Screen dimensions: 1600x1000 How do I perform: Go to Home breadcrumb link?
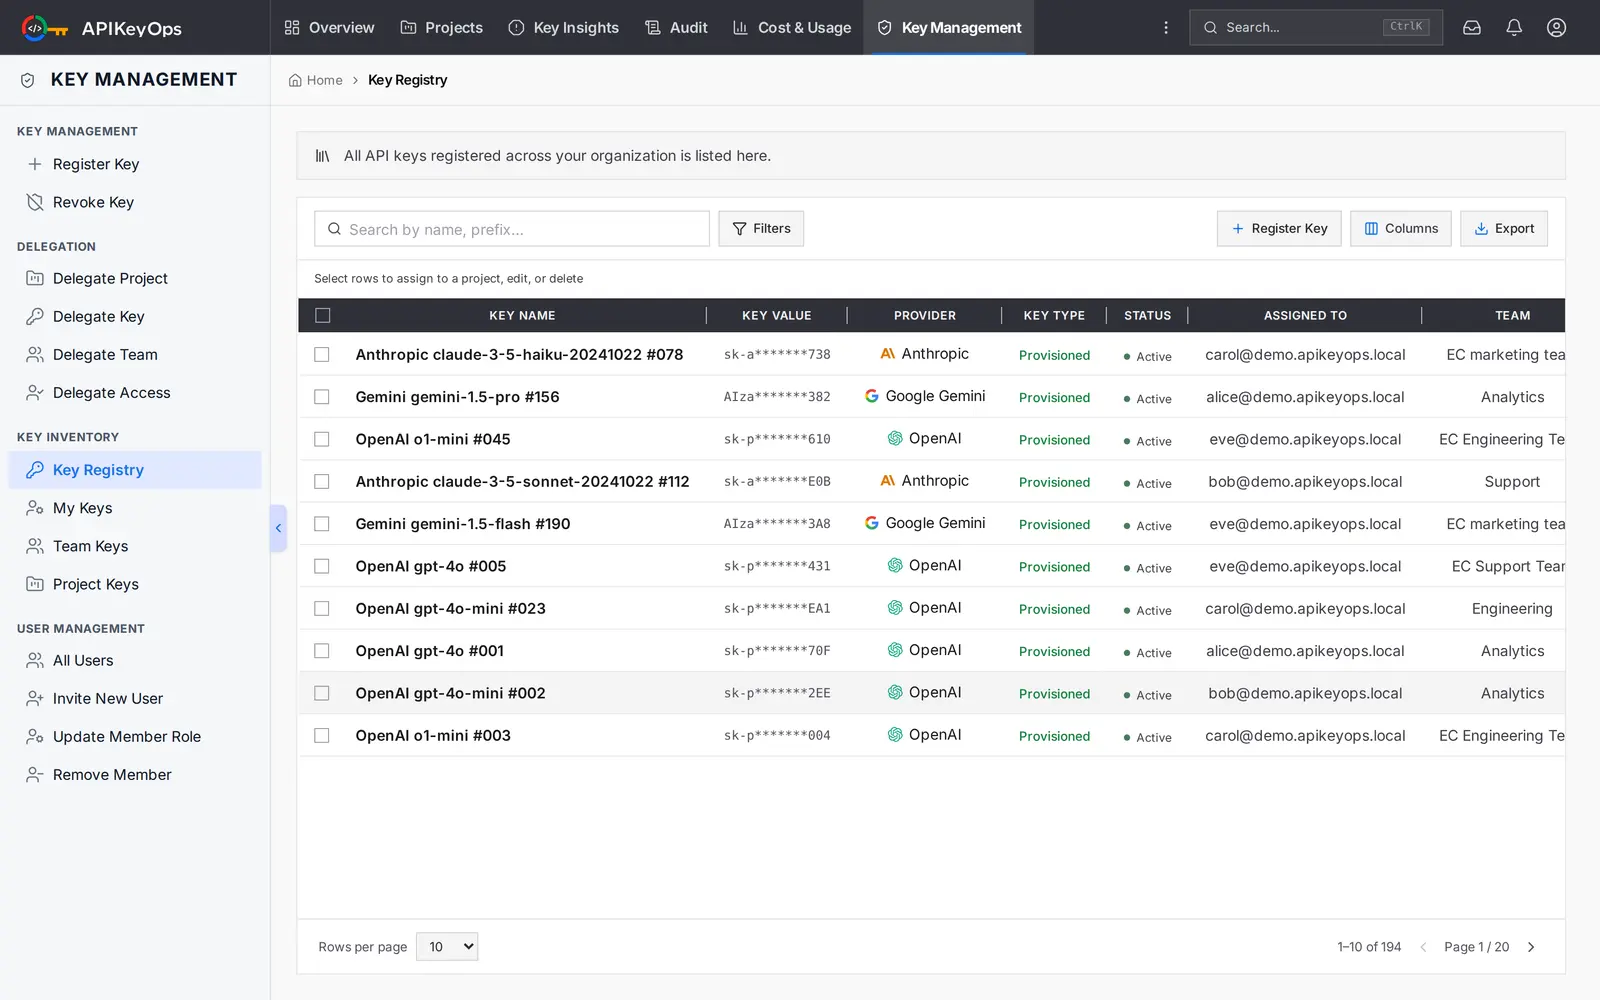(x=315, y=80)
